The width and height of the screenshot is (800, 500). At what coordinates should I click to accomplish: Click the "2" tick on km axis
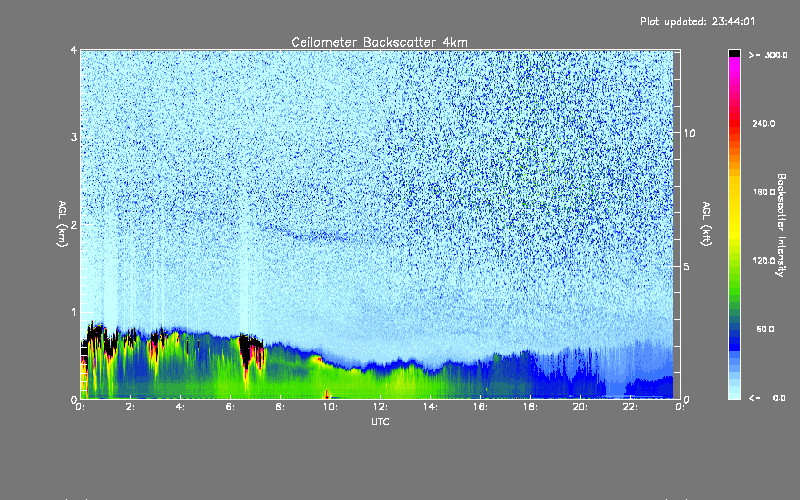coord(74,225)
